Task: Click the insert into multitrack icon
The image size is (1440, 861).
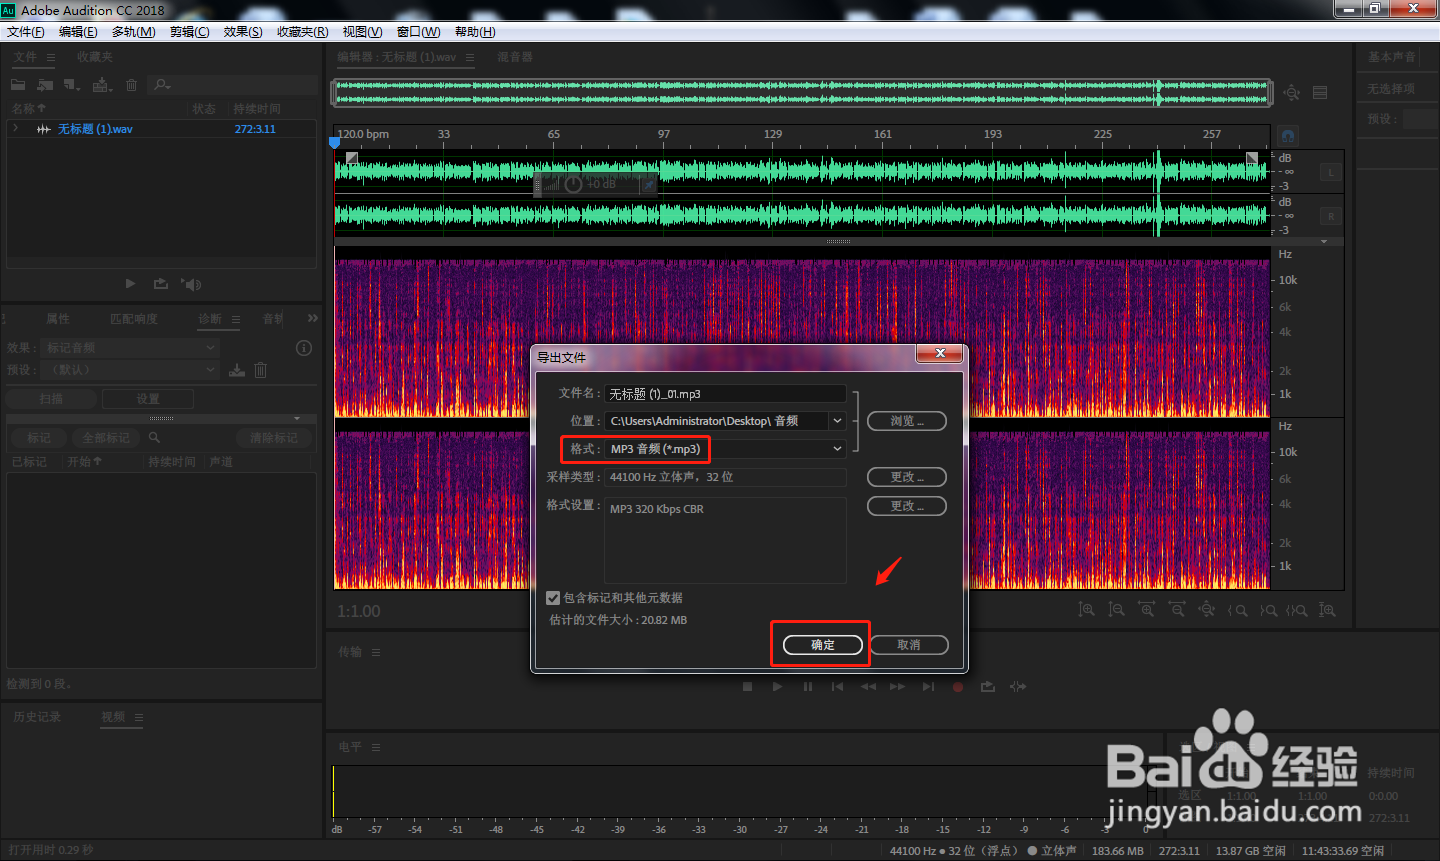Action: tap(102, 85)
